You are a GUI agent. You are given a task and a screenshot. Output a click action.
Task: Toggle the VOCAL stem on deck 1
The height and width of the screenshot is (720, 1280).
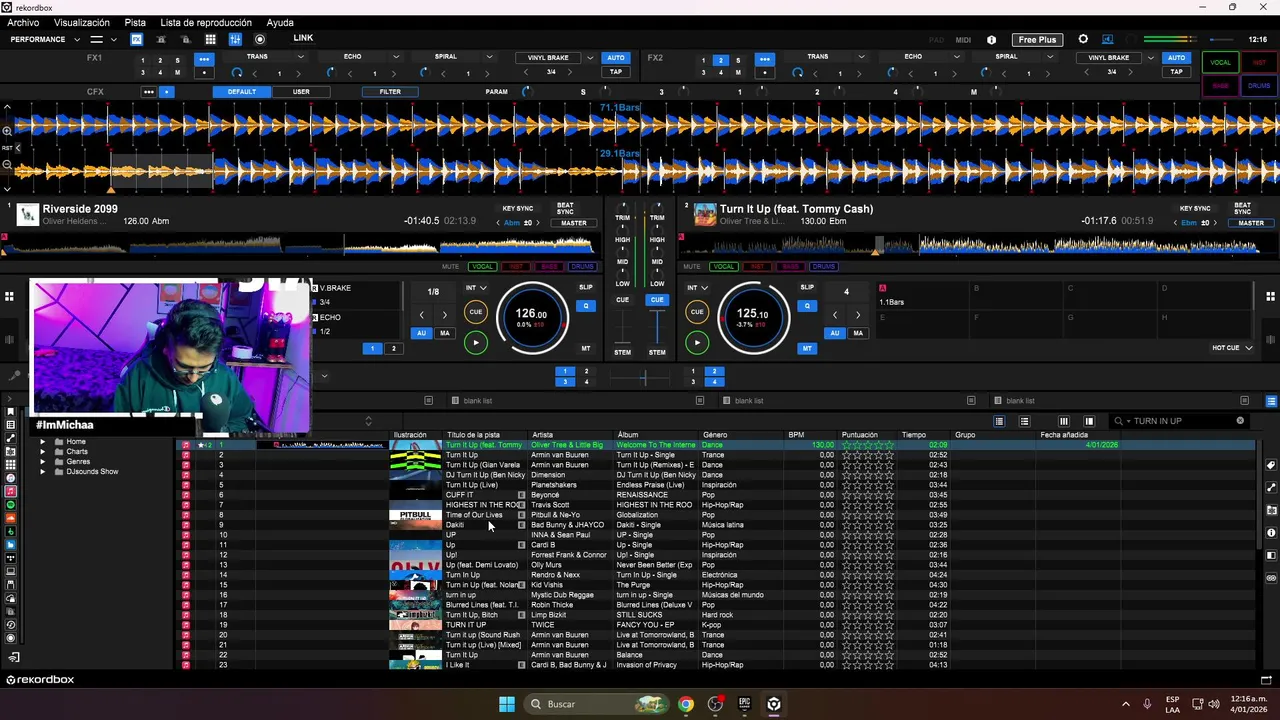click(482, 267)
